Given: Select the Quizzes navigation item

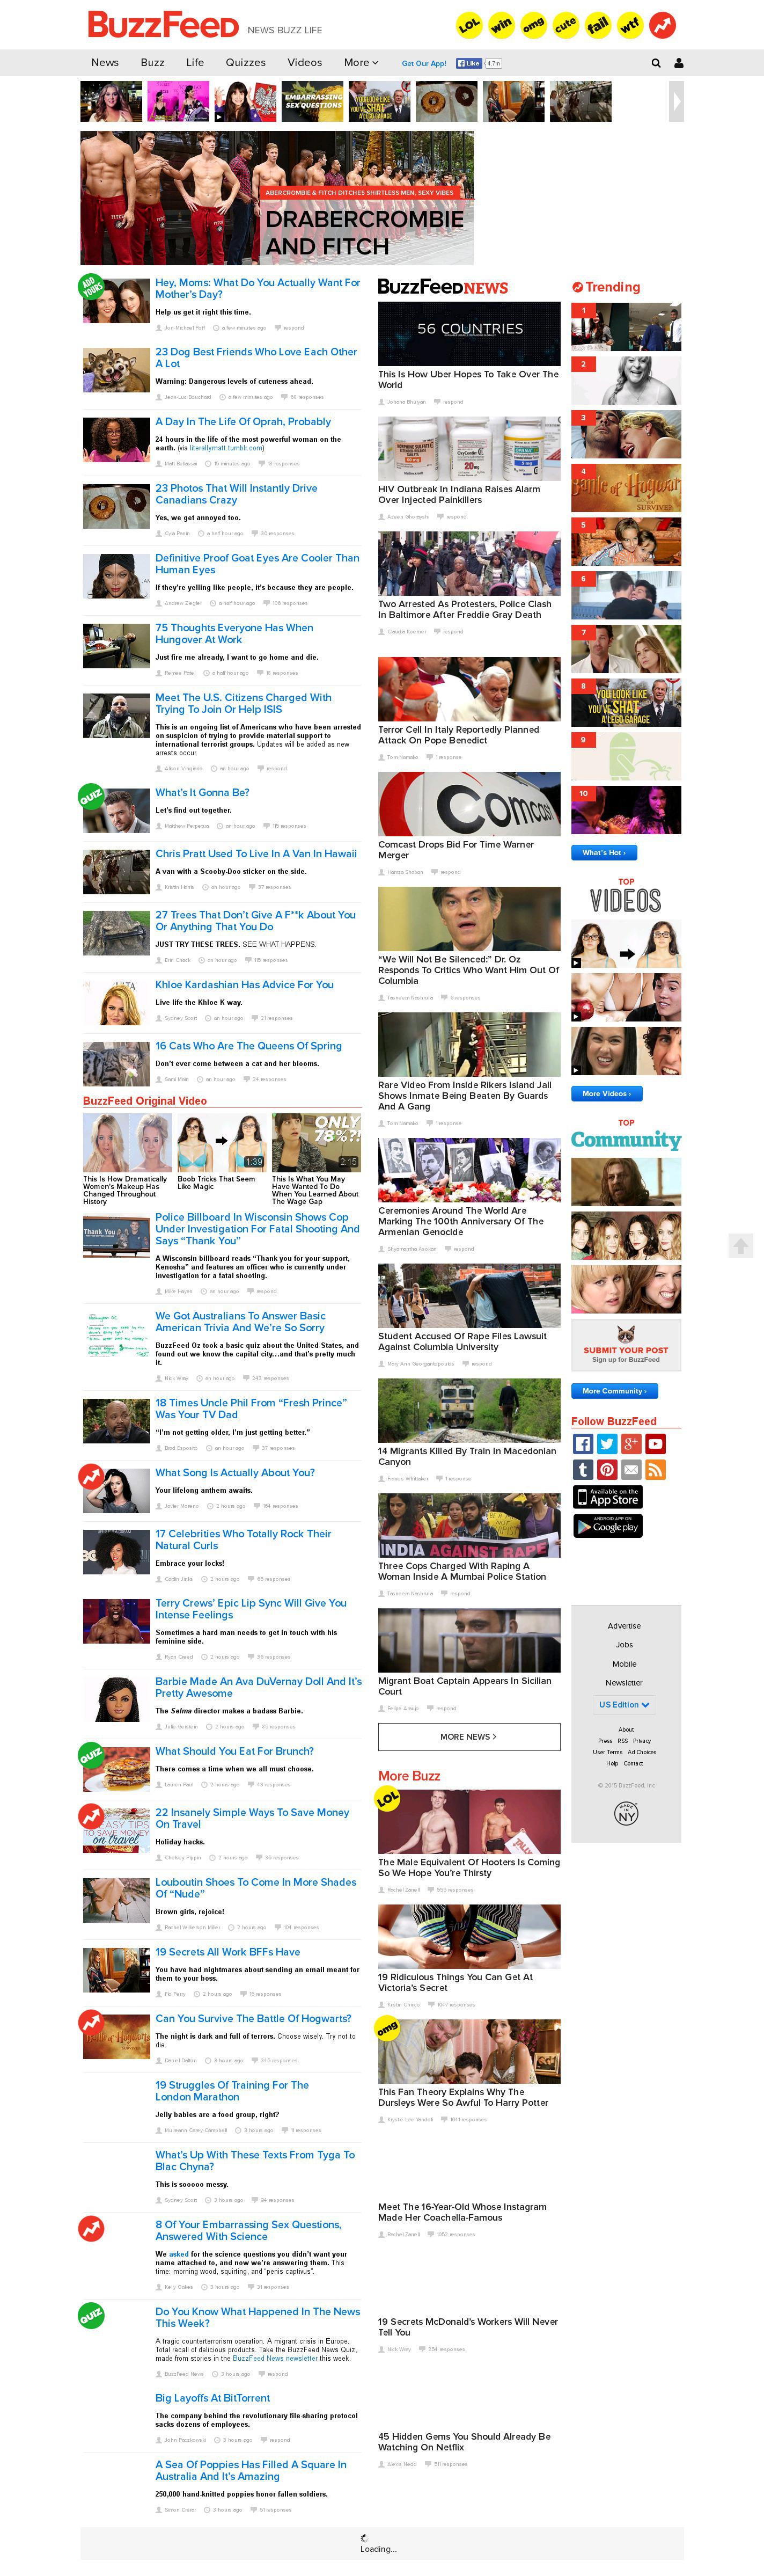Looking at the screenshot, I should click(245, 63).
